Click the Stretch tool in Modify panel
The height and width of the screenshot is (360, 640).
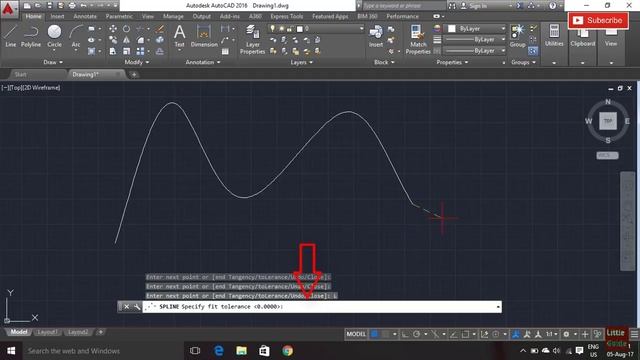[x=113, y=51]
